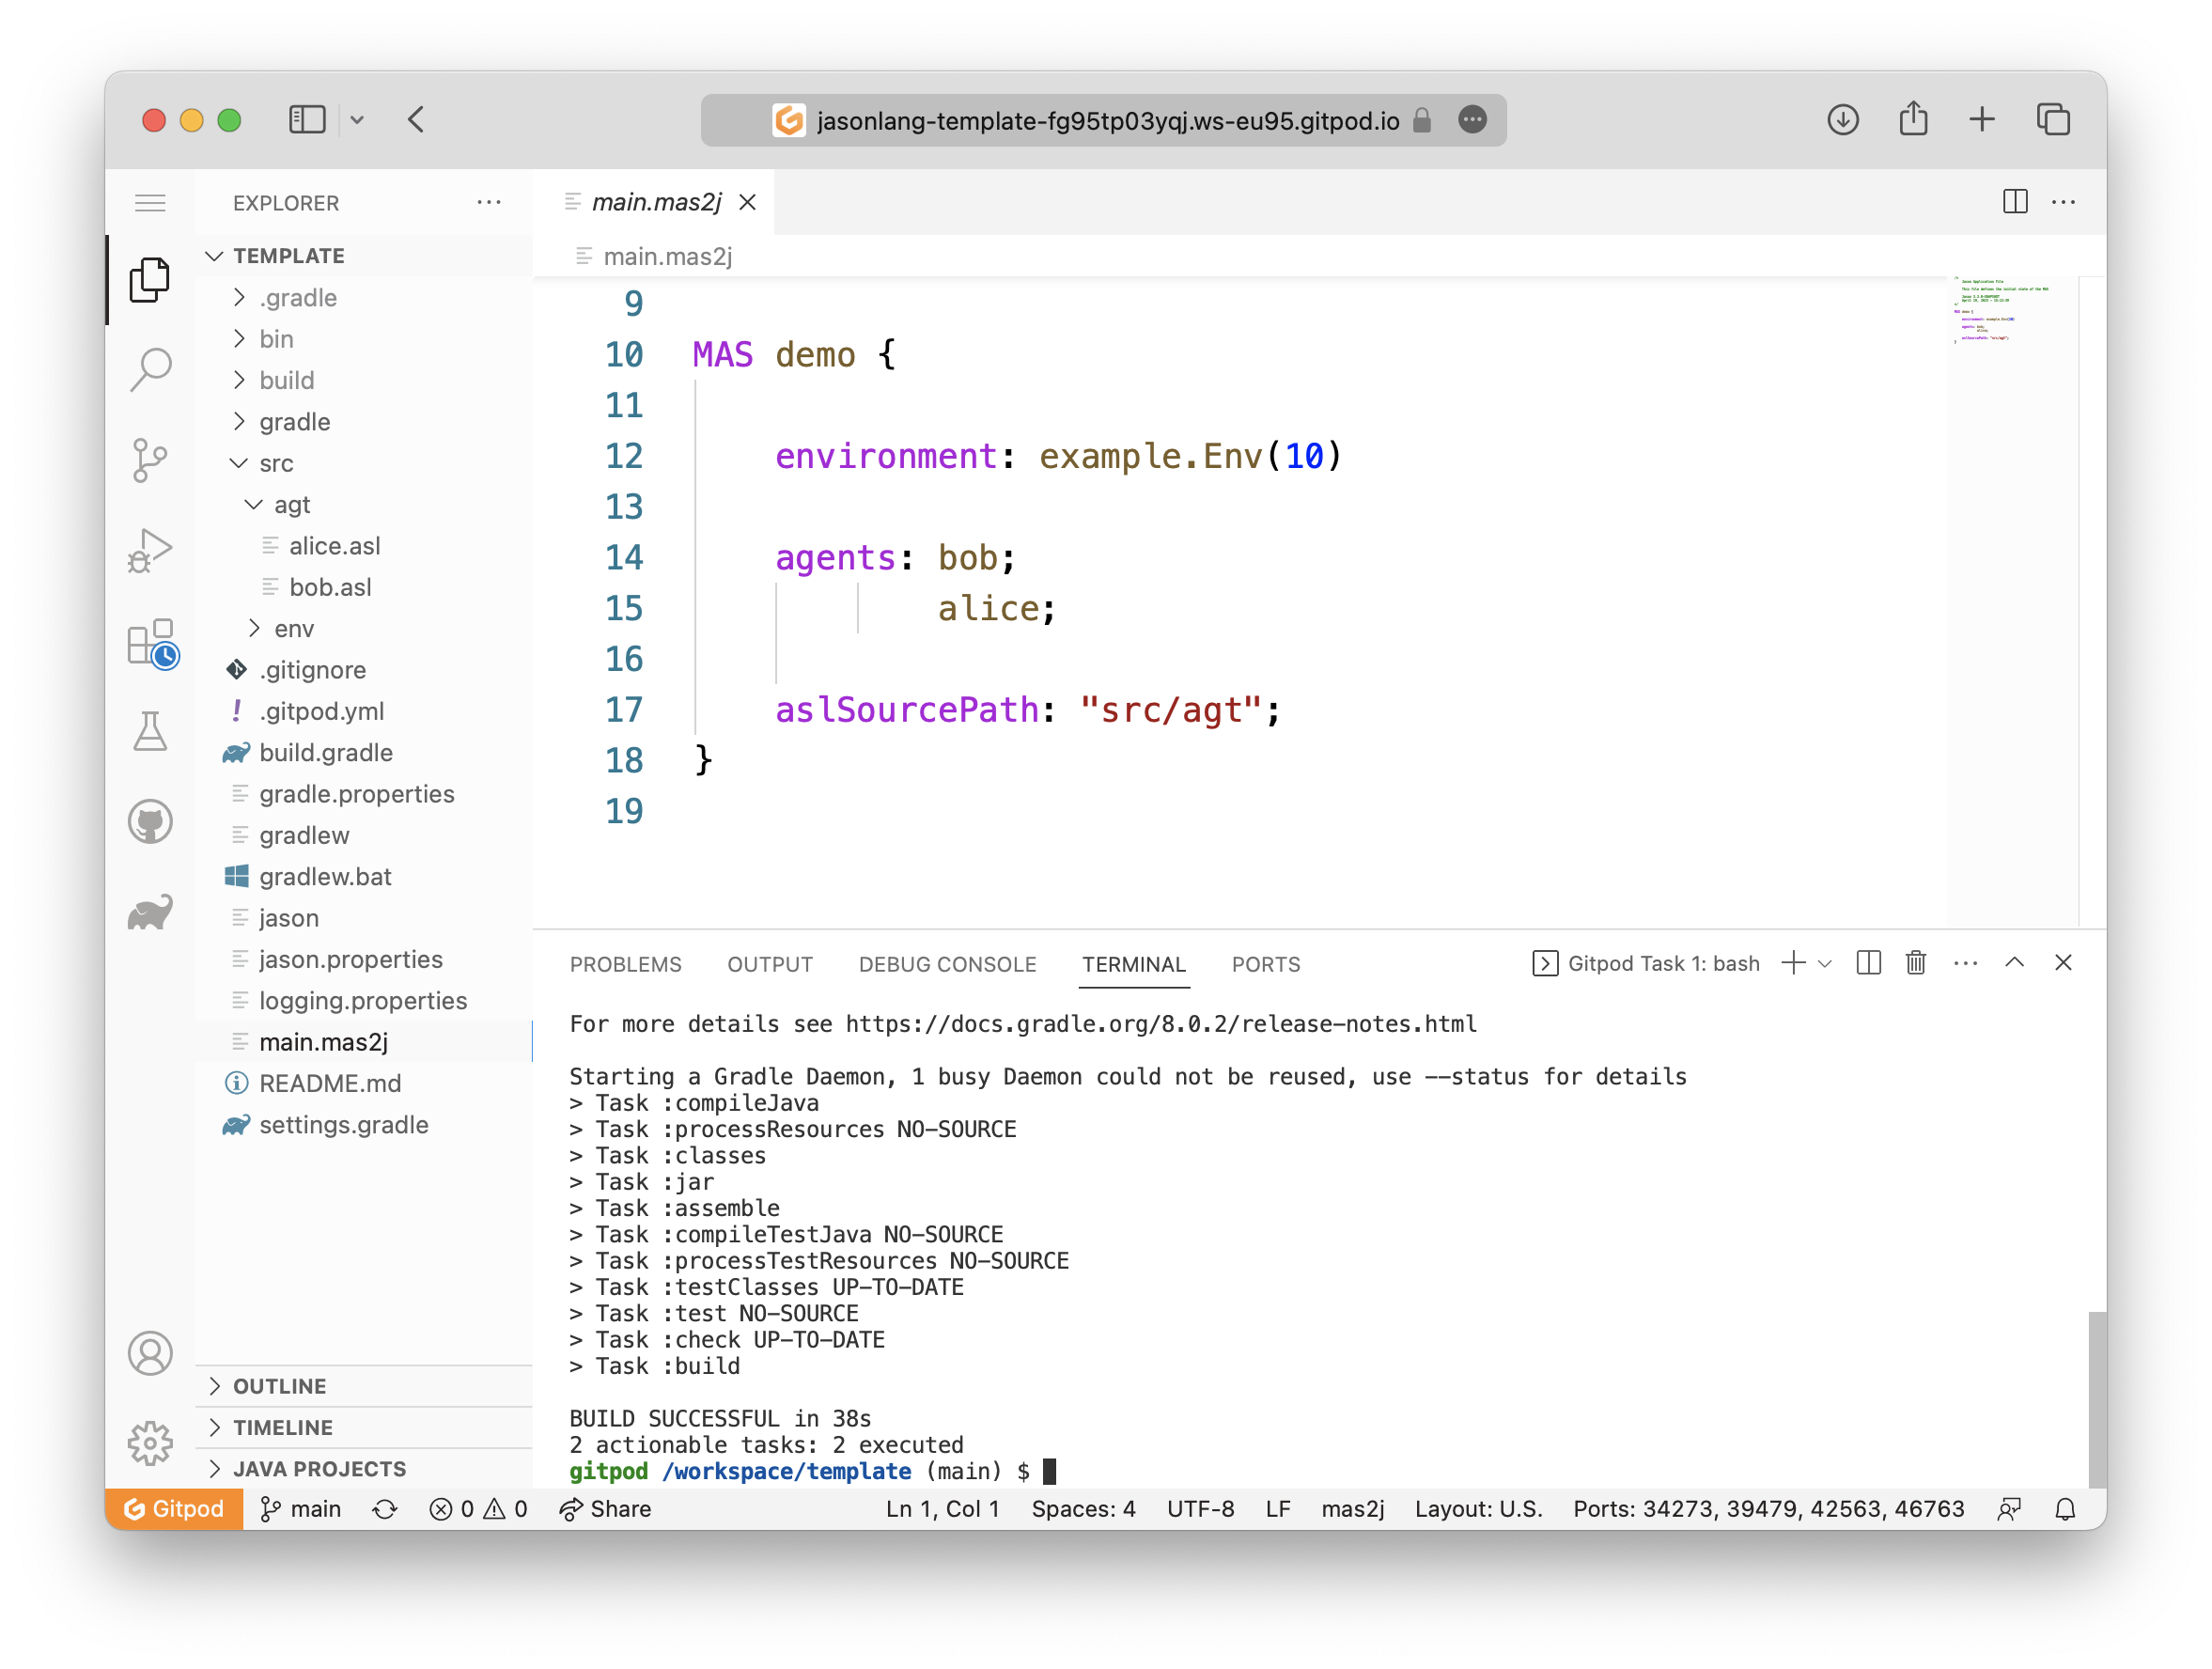
Task: Open terminal launch profile dropdown arrow
Action: 1825,964
